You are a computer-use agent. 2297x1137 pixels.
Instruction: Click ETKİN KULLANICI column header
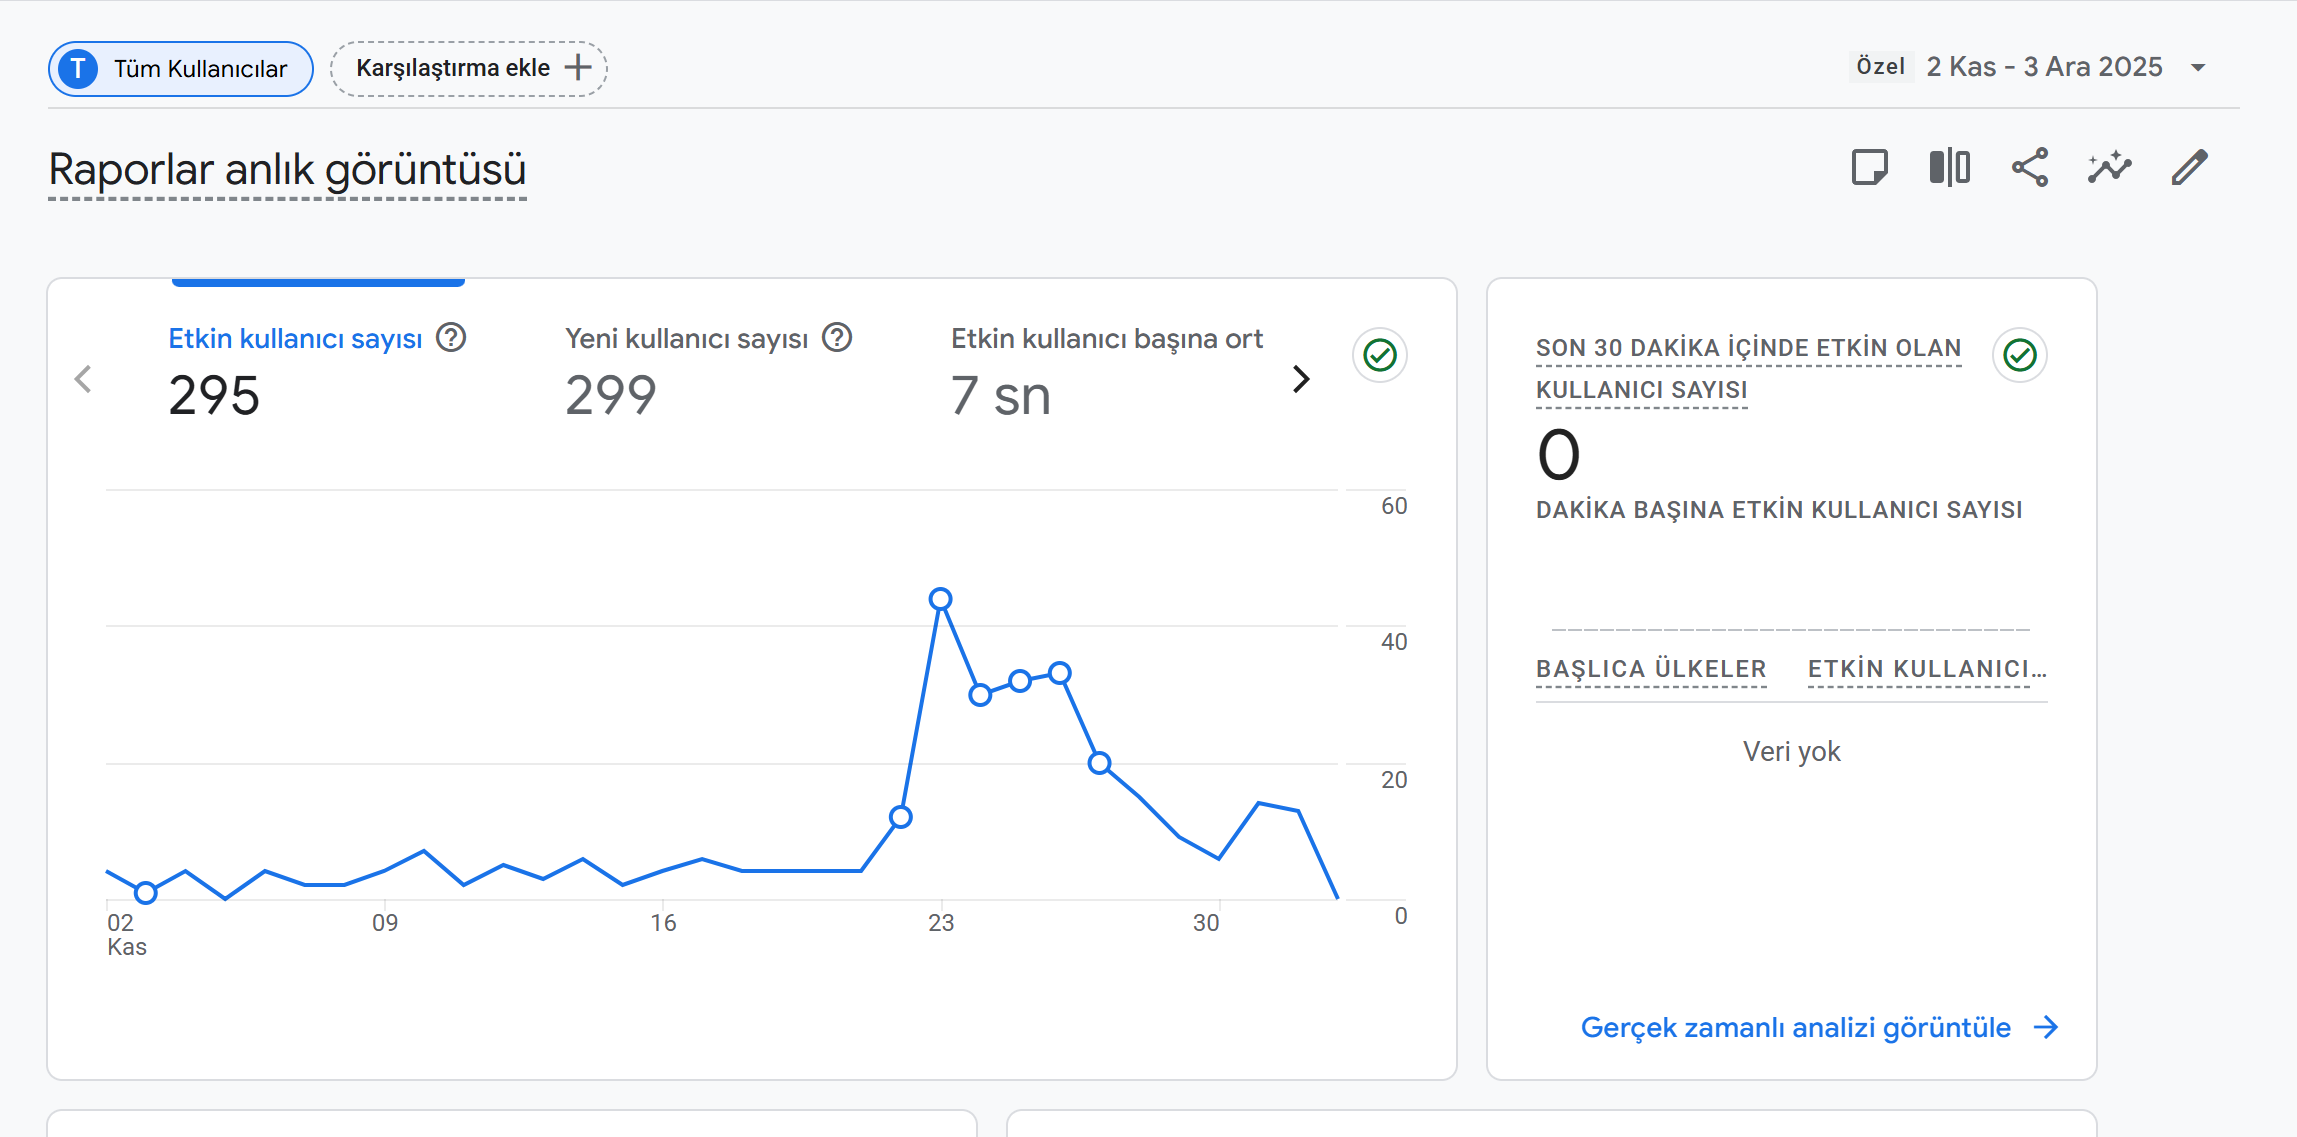click(1927, 669)
